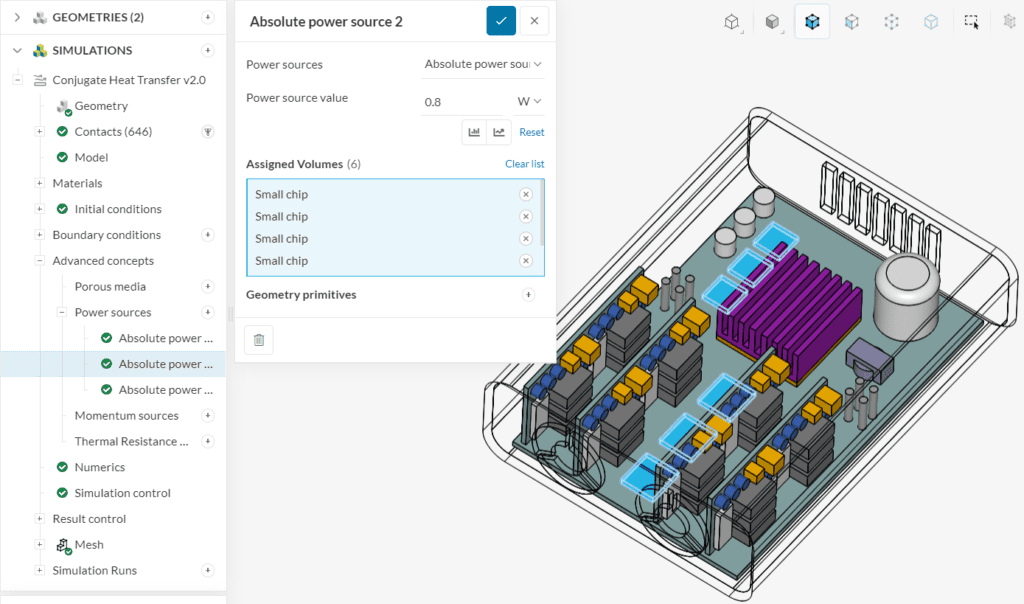This screenshot has height=604, width=1024.
Task: Remove the first Small chip from list
Action: tap(525, 195)
